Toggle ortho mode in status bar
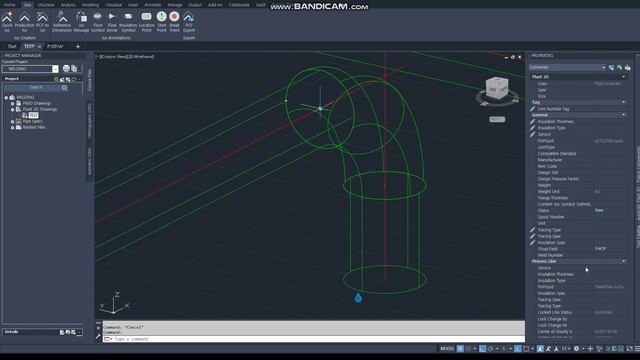 (482, 349)
